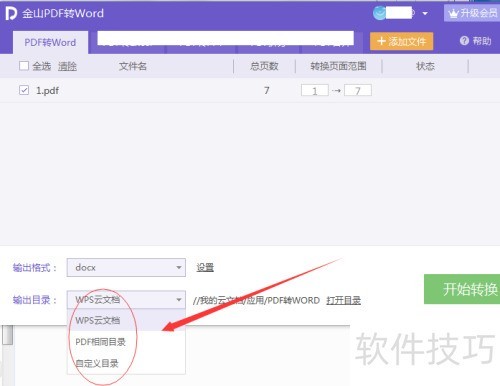Open the 帮助 help link
Image resolution: width=500 pixels, height=386 pixels.
tap(476, 41)
